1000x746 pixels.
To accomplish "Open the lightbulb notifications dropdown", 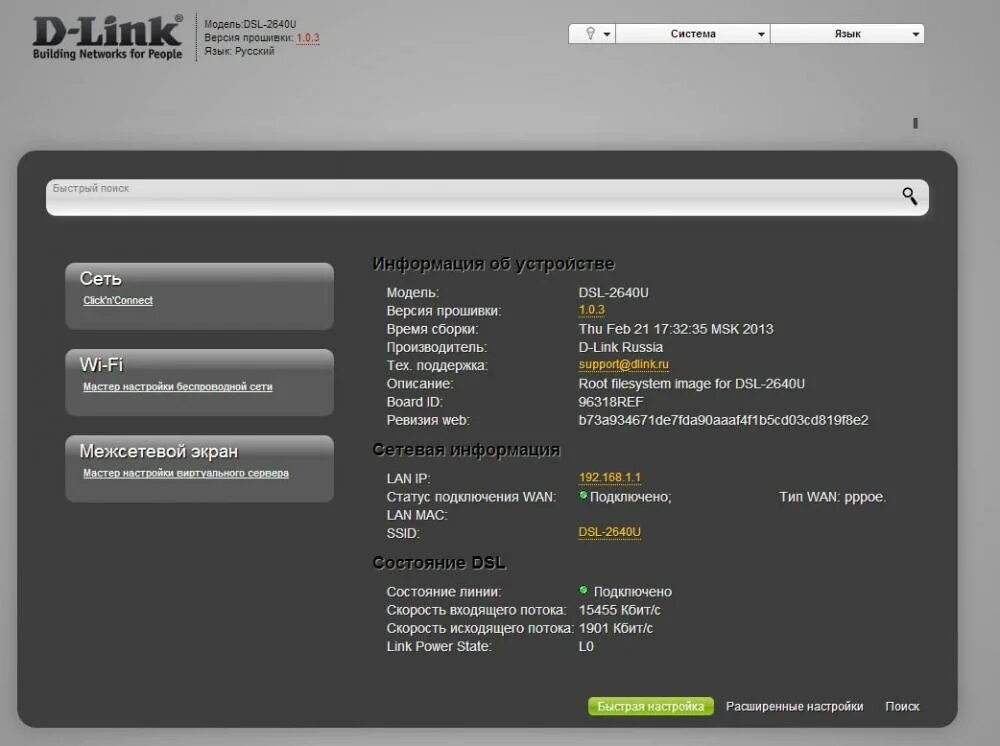I will point(592,34).
